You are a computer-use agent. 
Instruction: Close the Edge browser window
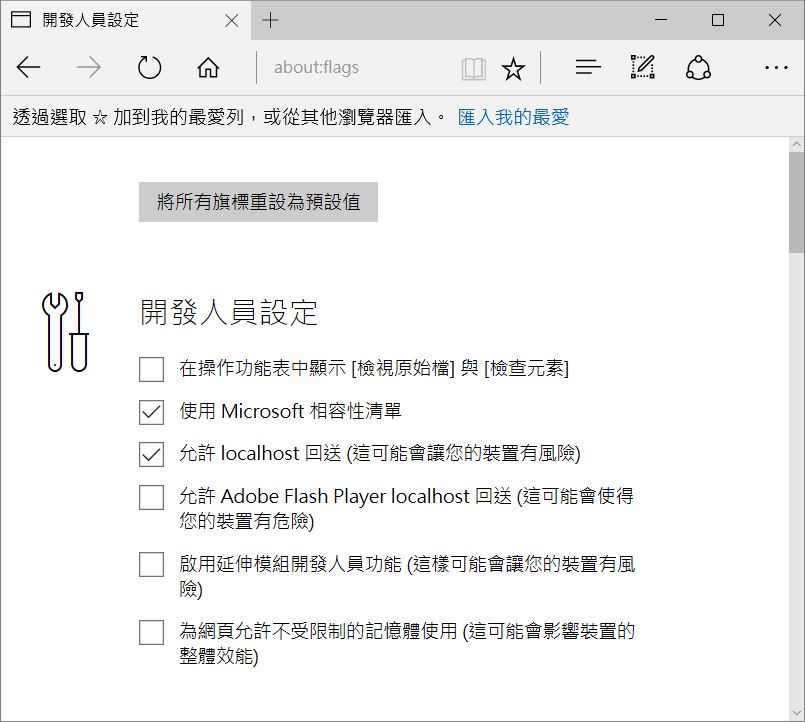coord(775,20)
